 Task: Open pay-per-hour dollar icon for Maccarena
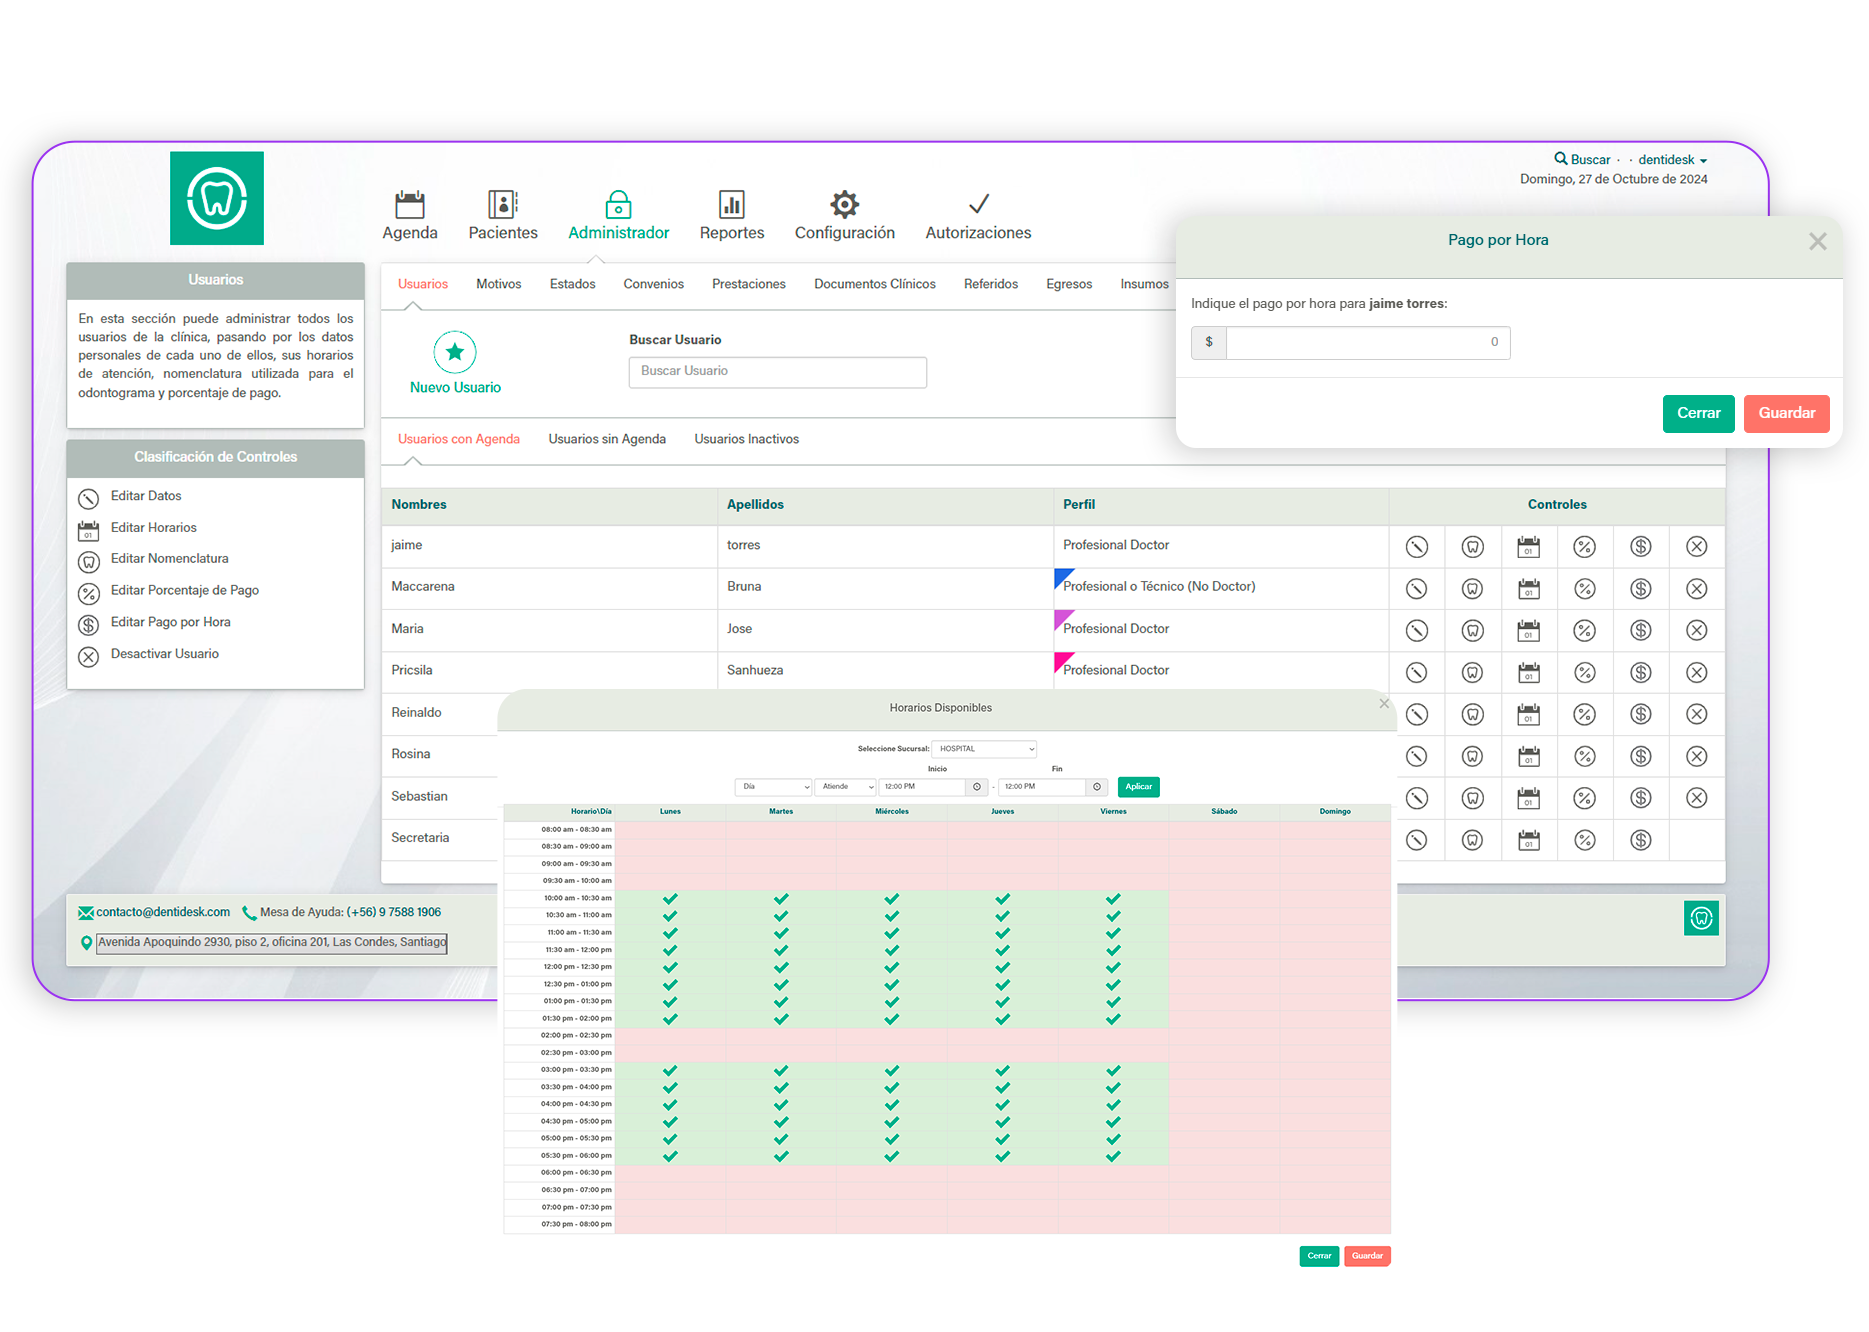[1640, 589]
